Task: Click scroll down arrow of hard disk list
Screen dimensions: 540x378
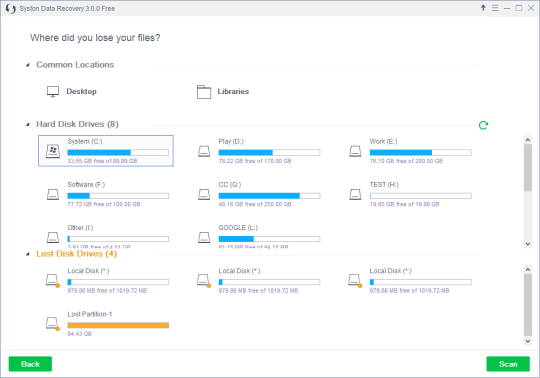Action: coord(528,244)
